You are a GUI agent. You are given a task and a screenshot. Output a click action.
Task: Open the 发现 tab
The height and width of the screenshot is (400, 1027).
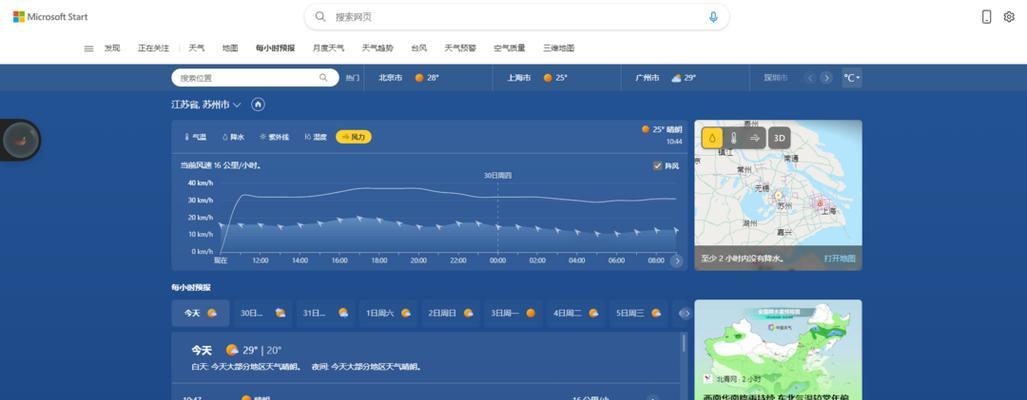tap(112, 48)
